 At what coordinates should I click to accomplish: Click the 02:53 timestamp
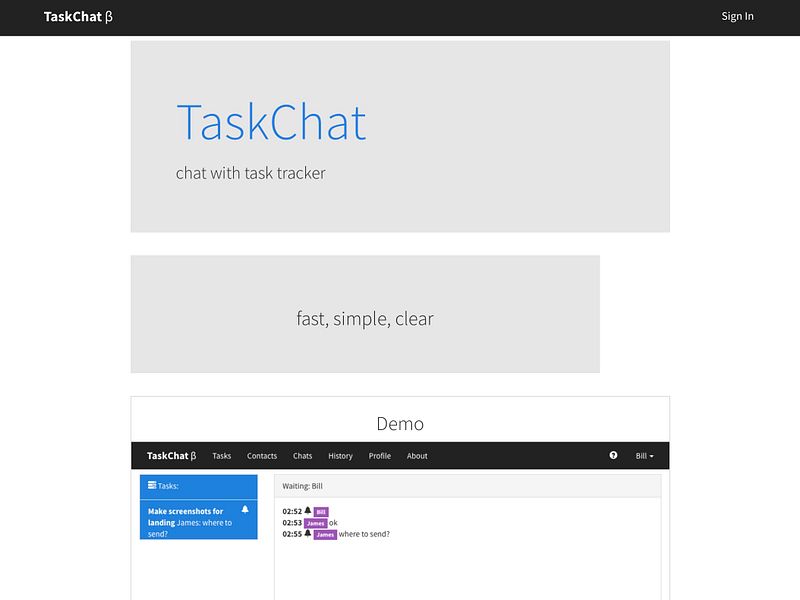click(x=292, y=523)
